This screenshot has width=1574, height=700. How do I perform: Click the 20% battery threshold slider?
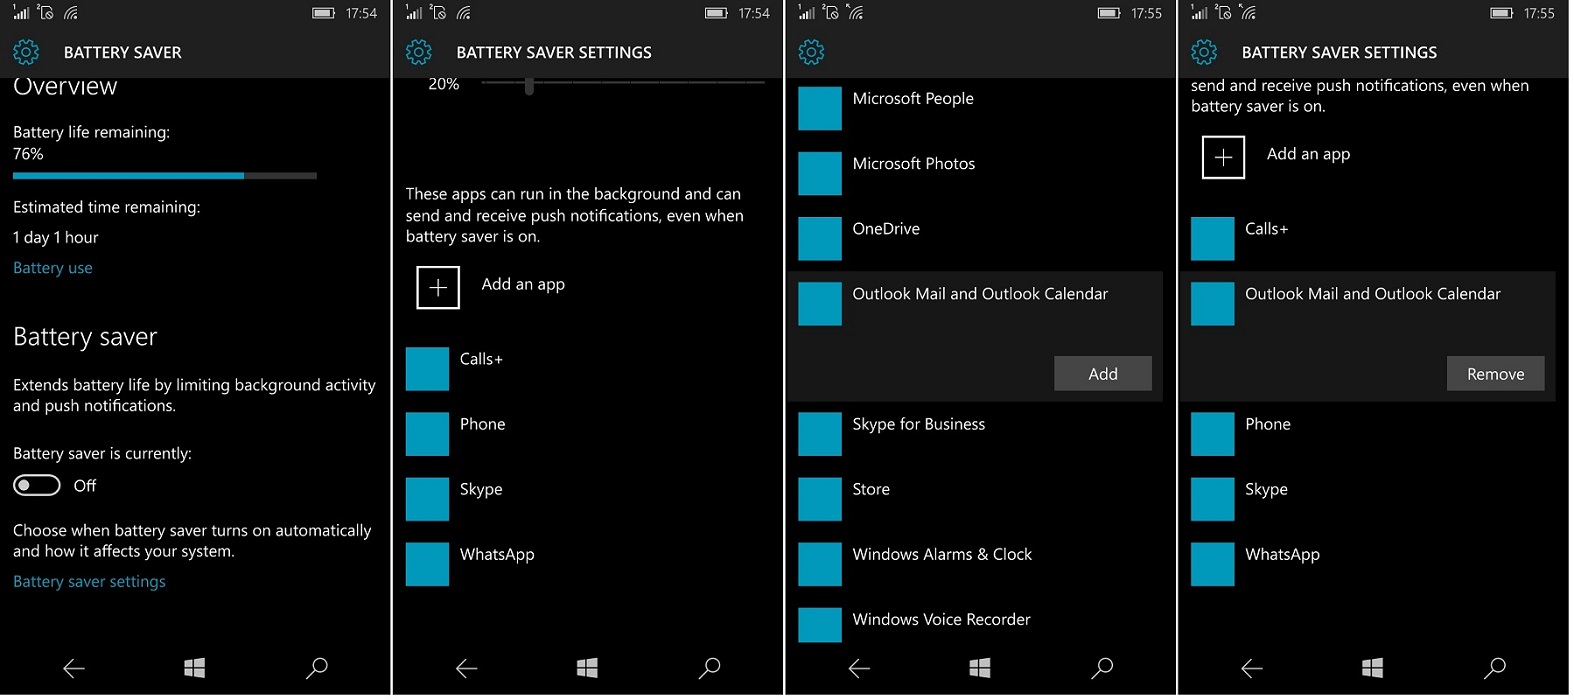coord(622,85)
